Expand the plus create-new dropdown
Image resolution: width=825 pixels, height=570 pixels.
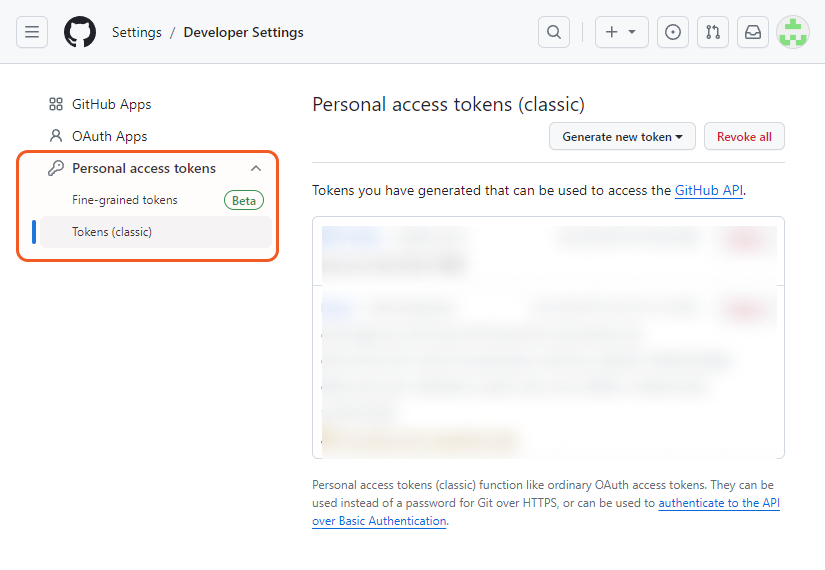pos(621,32)
